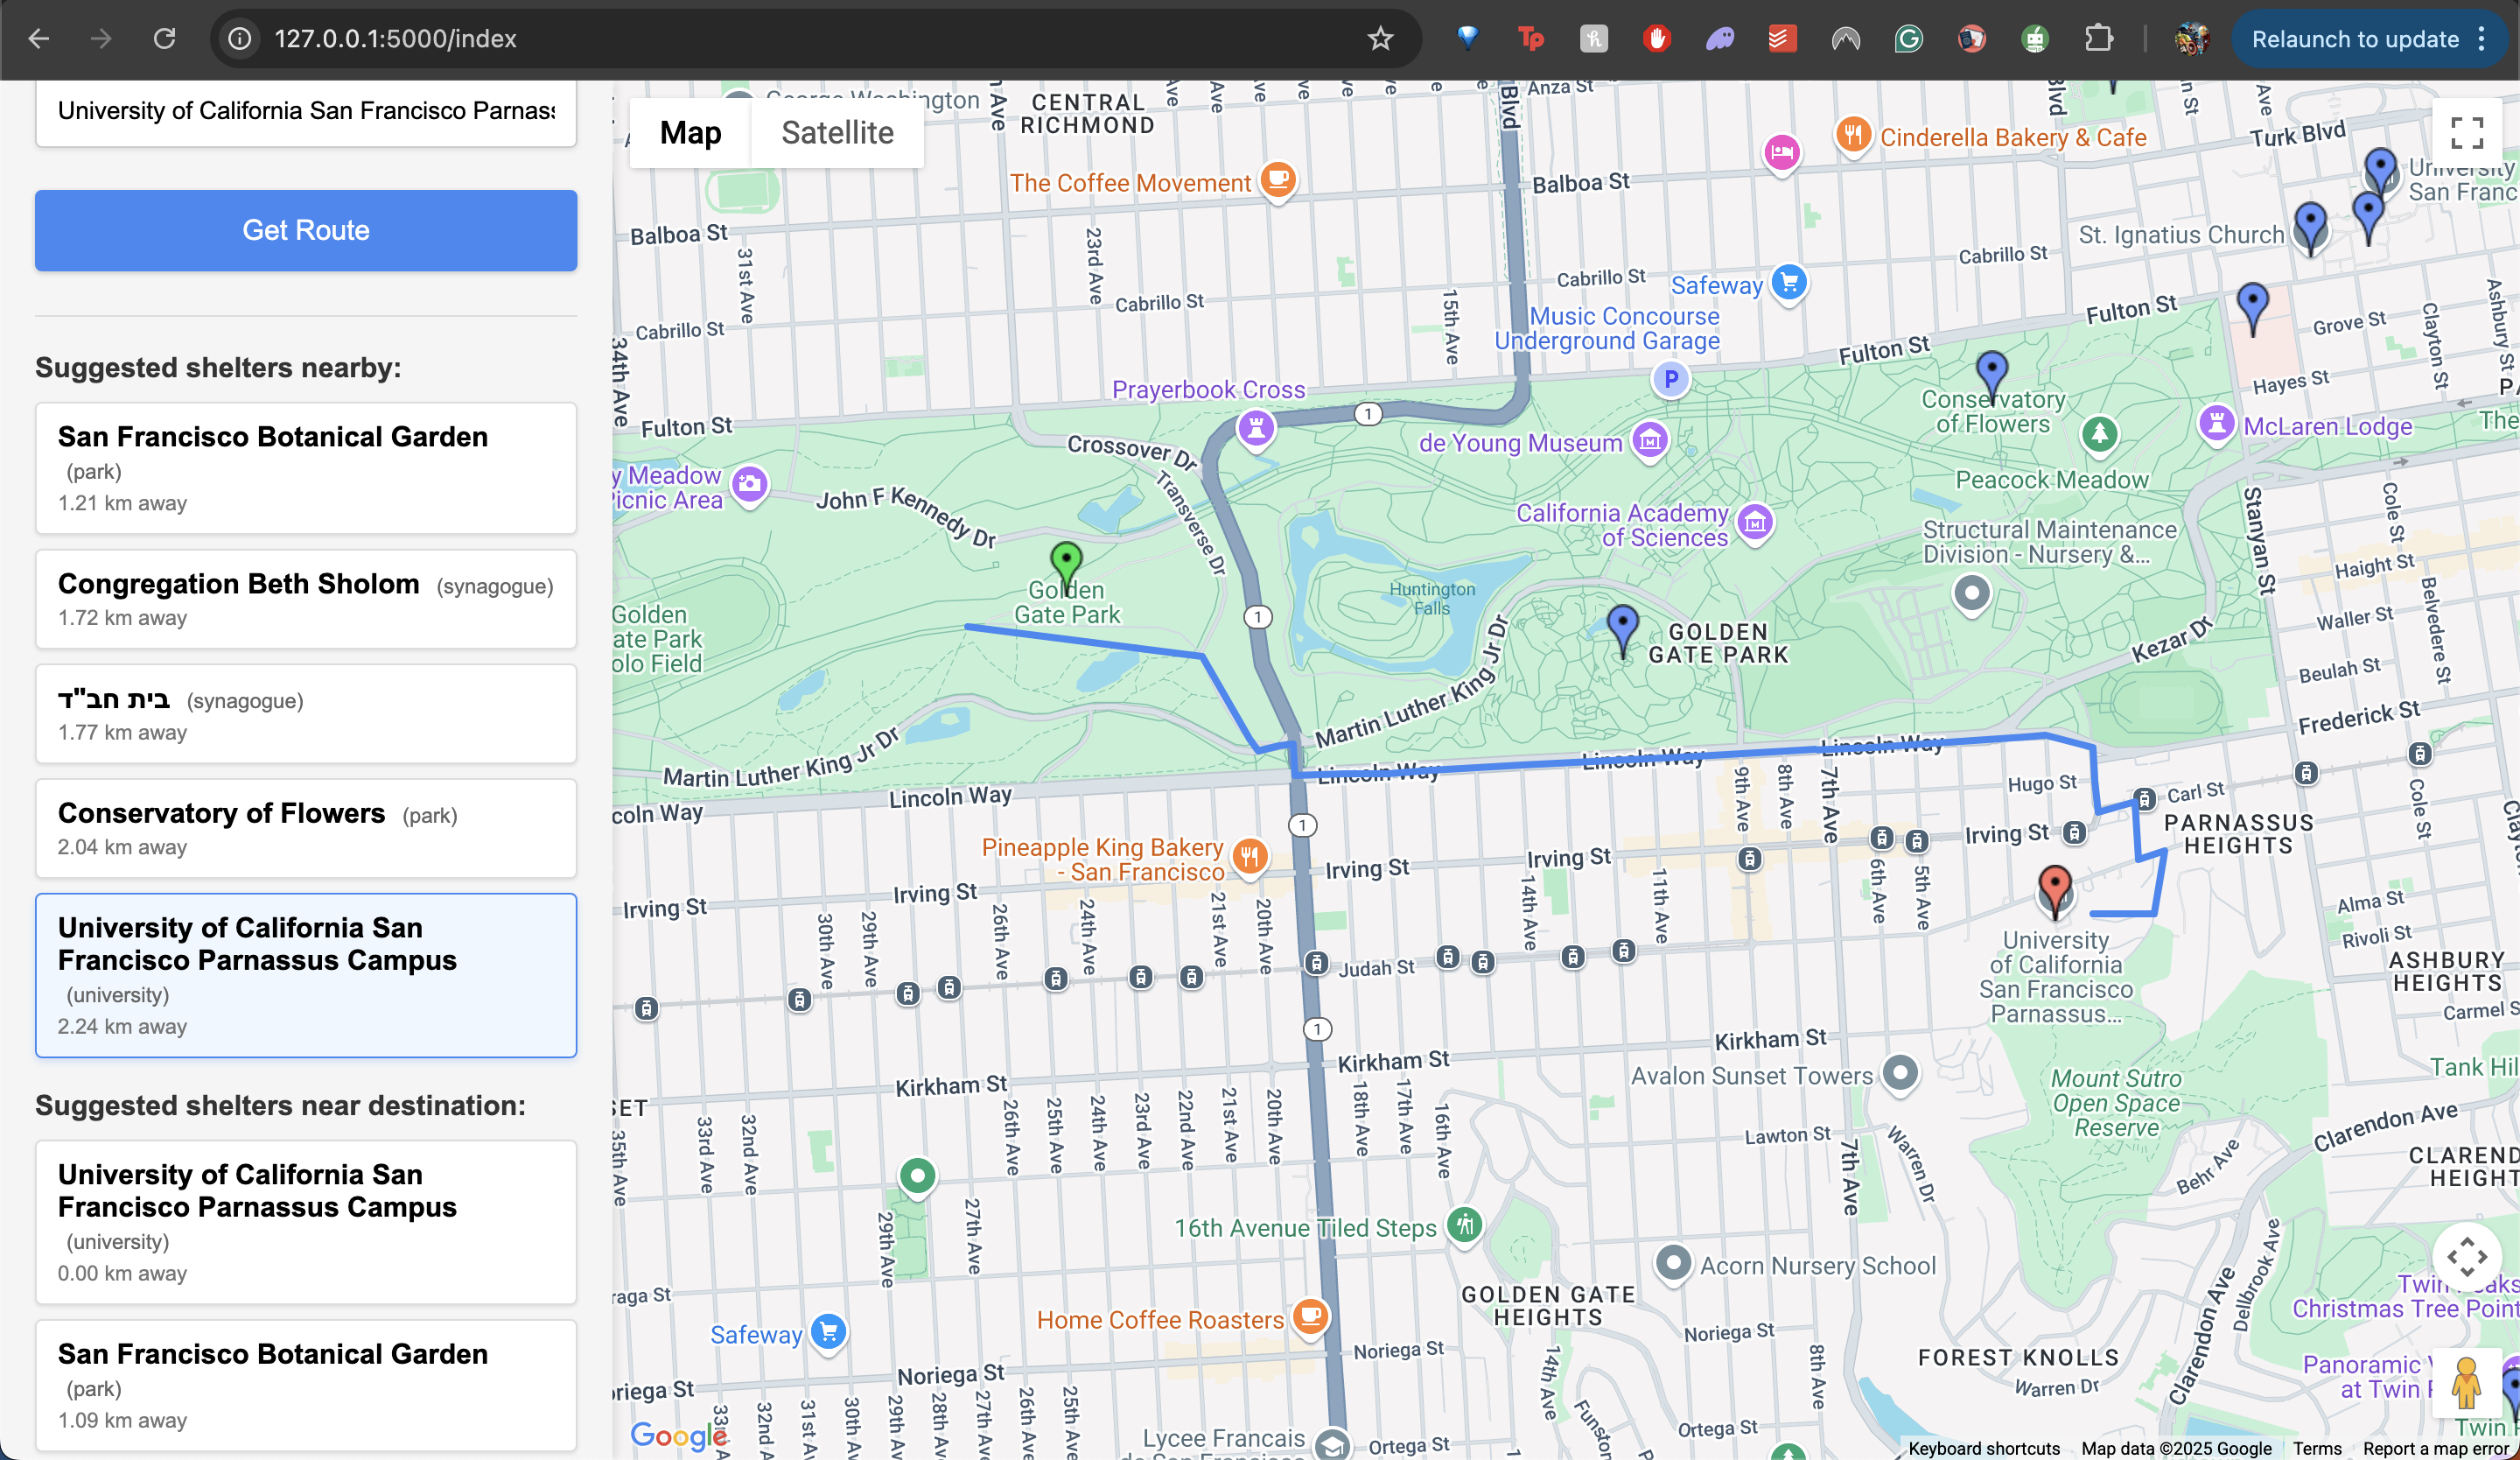Open the map camera pan controls

2466,1256
